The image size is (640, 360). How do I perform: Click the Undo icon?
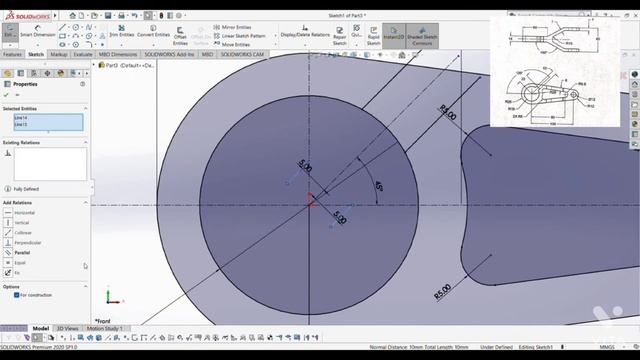(134, 16)
